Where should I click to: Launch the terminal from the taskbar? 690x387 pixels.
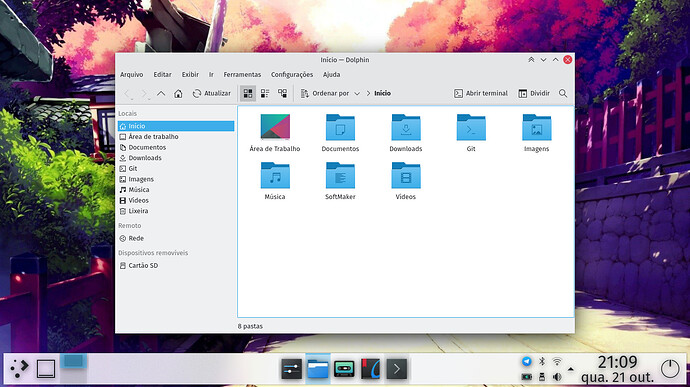pos(396,369)
